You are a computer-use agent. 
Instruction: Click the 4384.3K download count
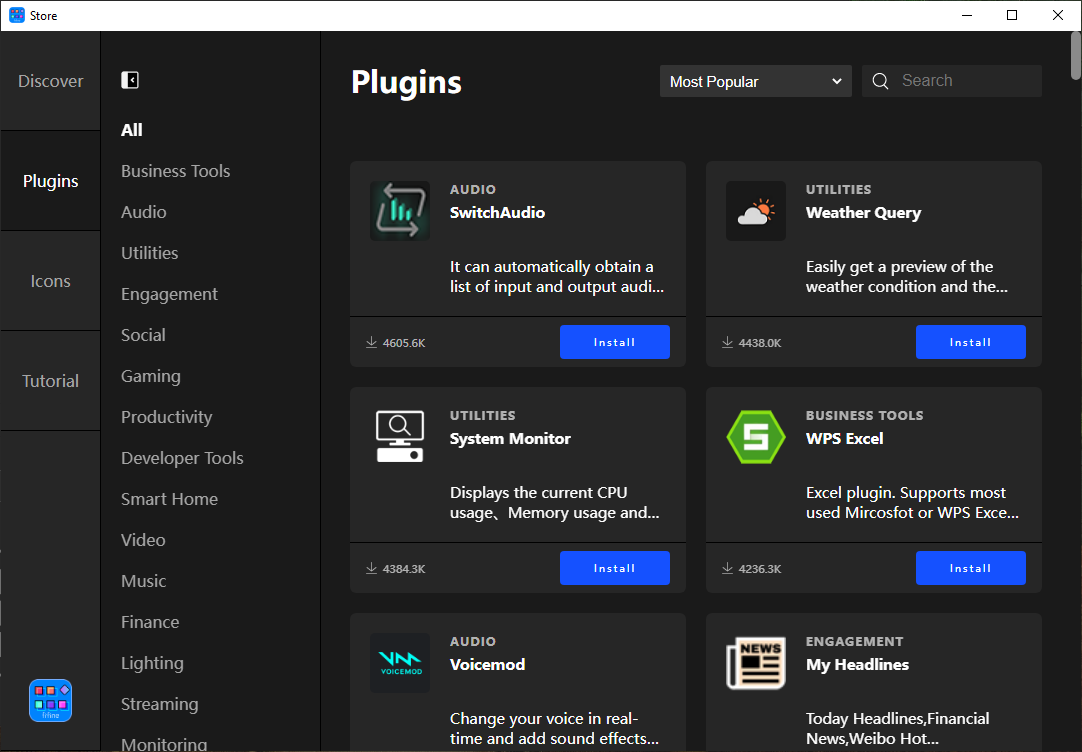point(404,569)
